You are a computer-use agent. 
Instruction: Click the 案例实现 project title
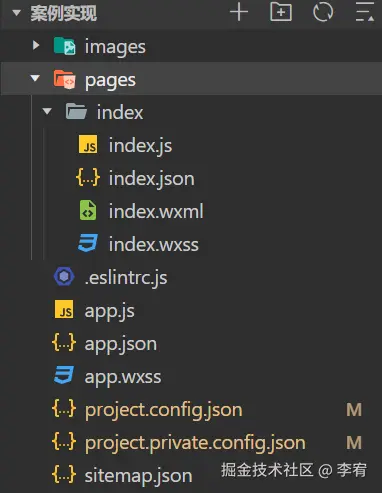[64, 13]
